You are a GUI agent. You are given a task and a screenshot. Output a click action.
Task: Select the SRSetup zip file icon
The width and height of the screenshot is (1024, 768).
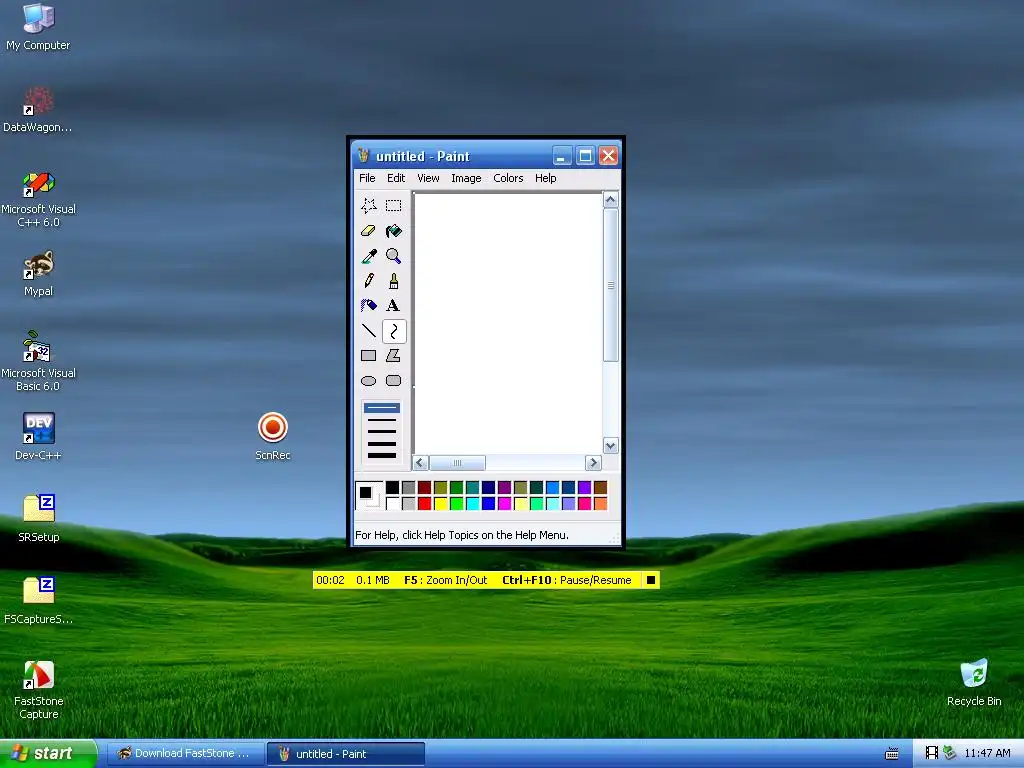click(38, 519)
